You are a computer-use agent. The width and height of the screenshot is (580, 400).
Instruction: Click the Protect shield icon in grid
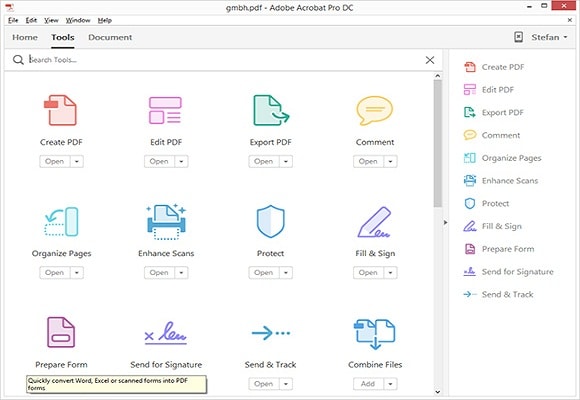pos(271,221)
